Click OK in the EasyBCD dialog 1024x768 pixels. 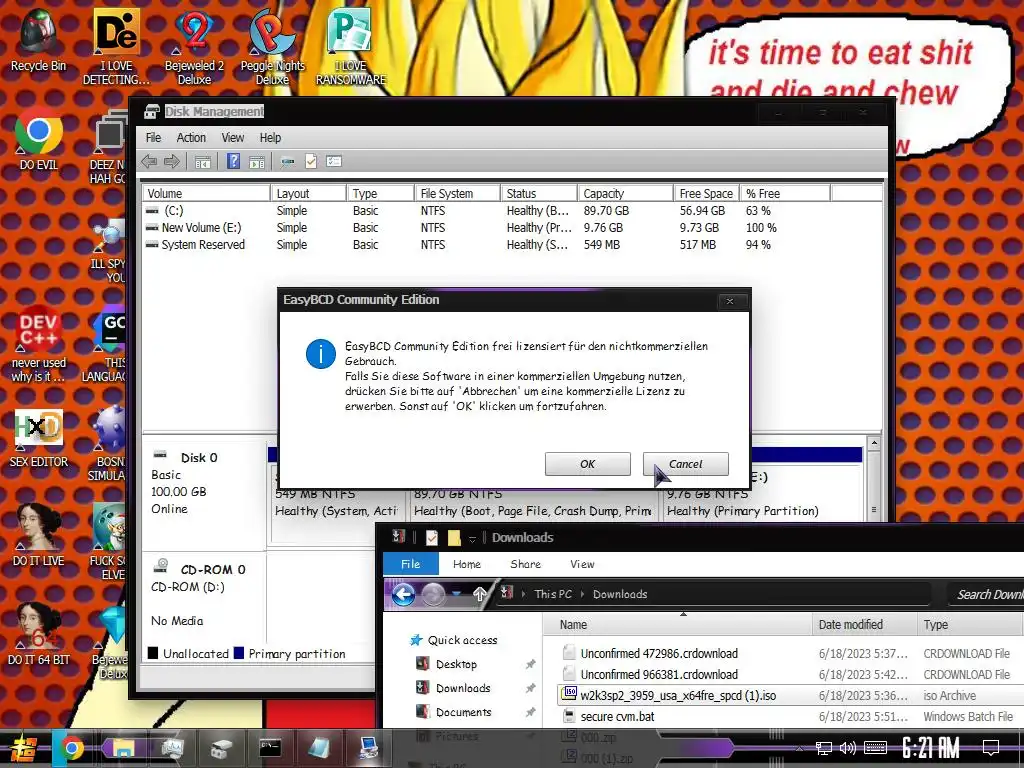[x=587, y=464]
